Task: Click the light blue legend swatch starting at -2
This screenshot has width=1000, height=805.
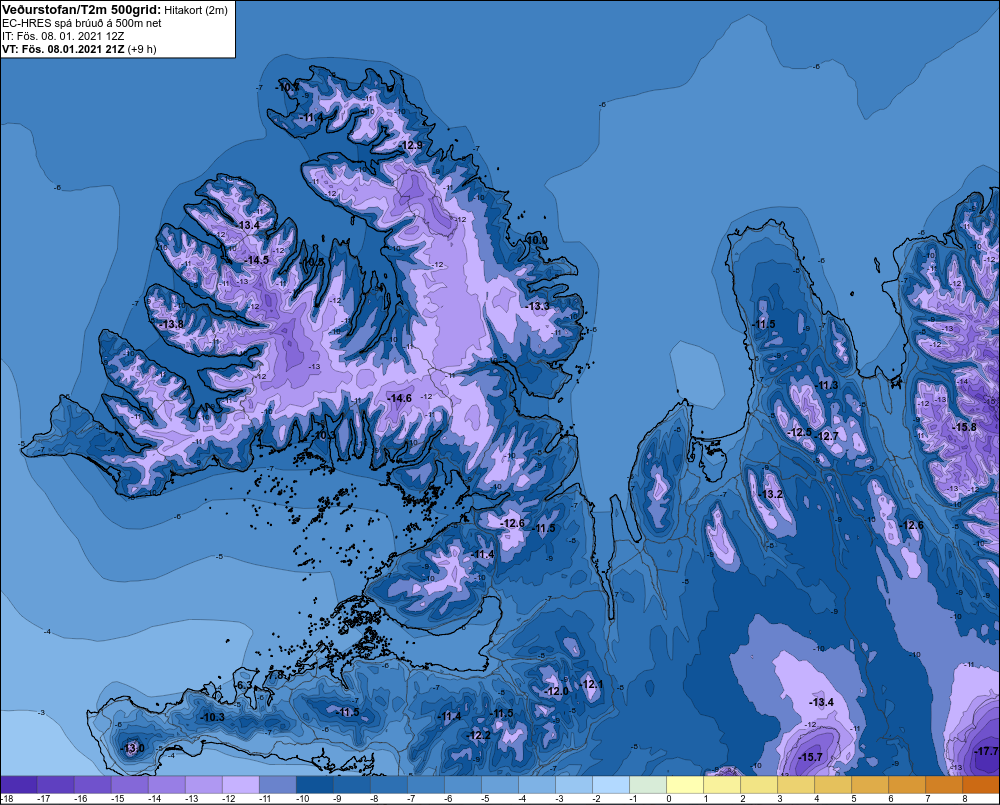Action: click(610, 785)
